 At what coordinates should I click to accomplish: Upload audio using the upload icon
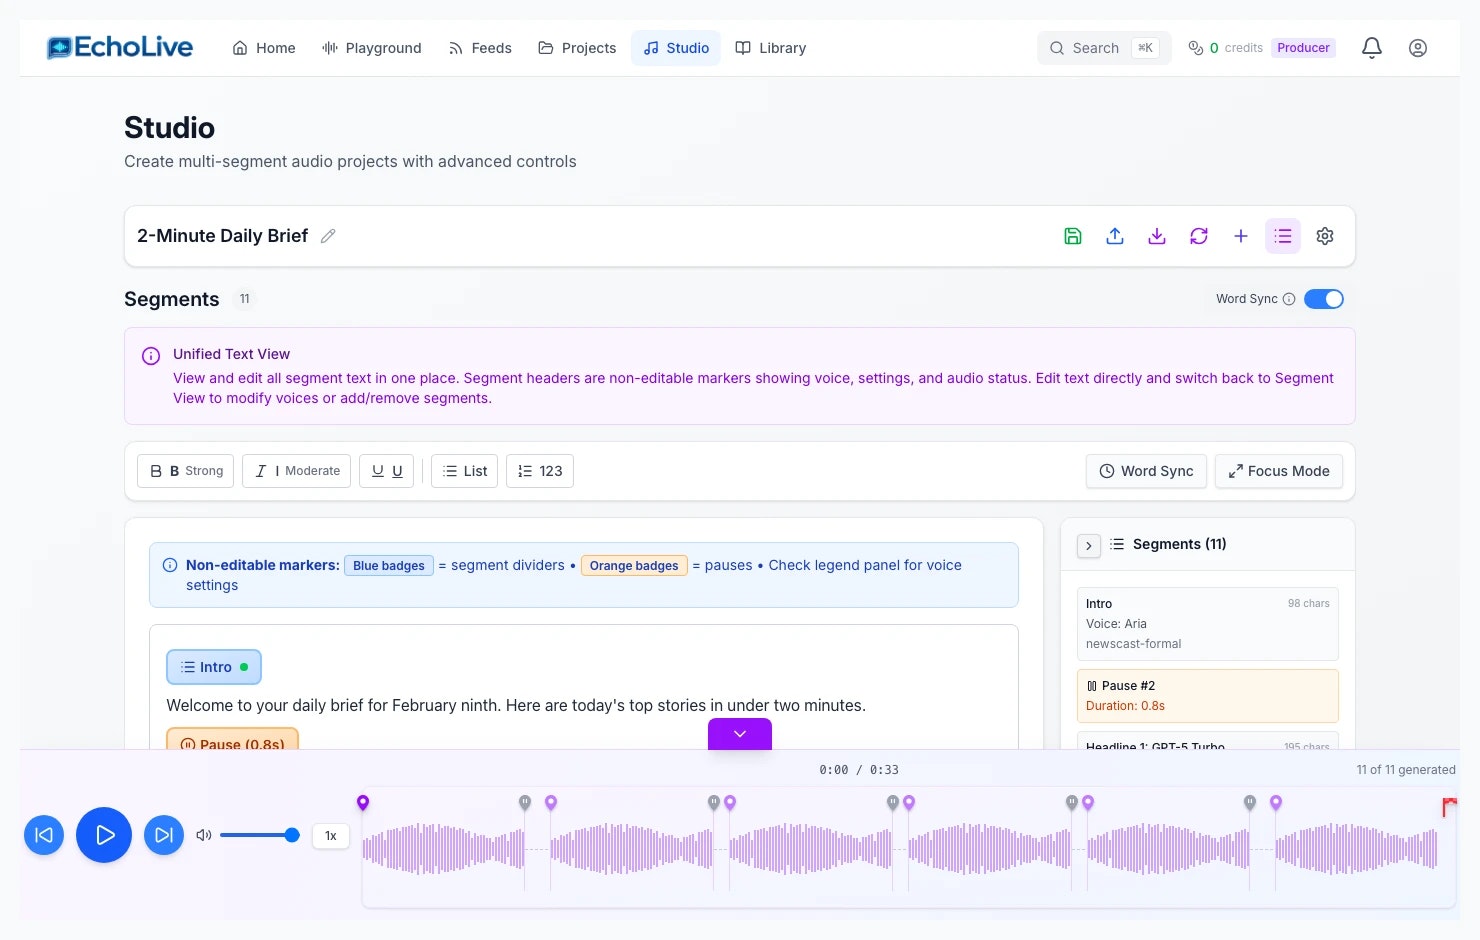tap(1115, 236)
